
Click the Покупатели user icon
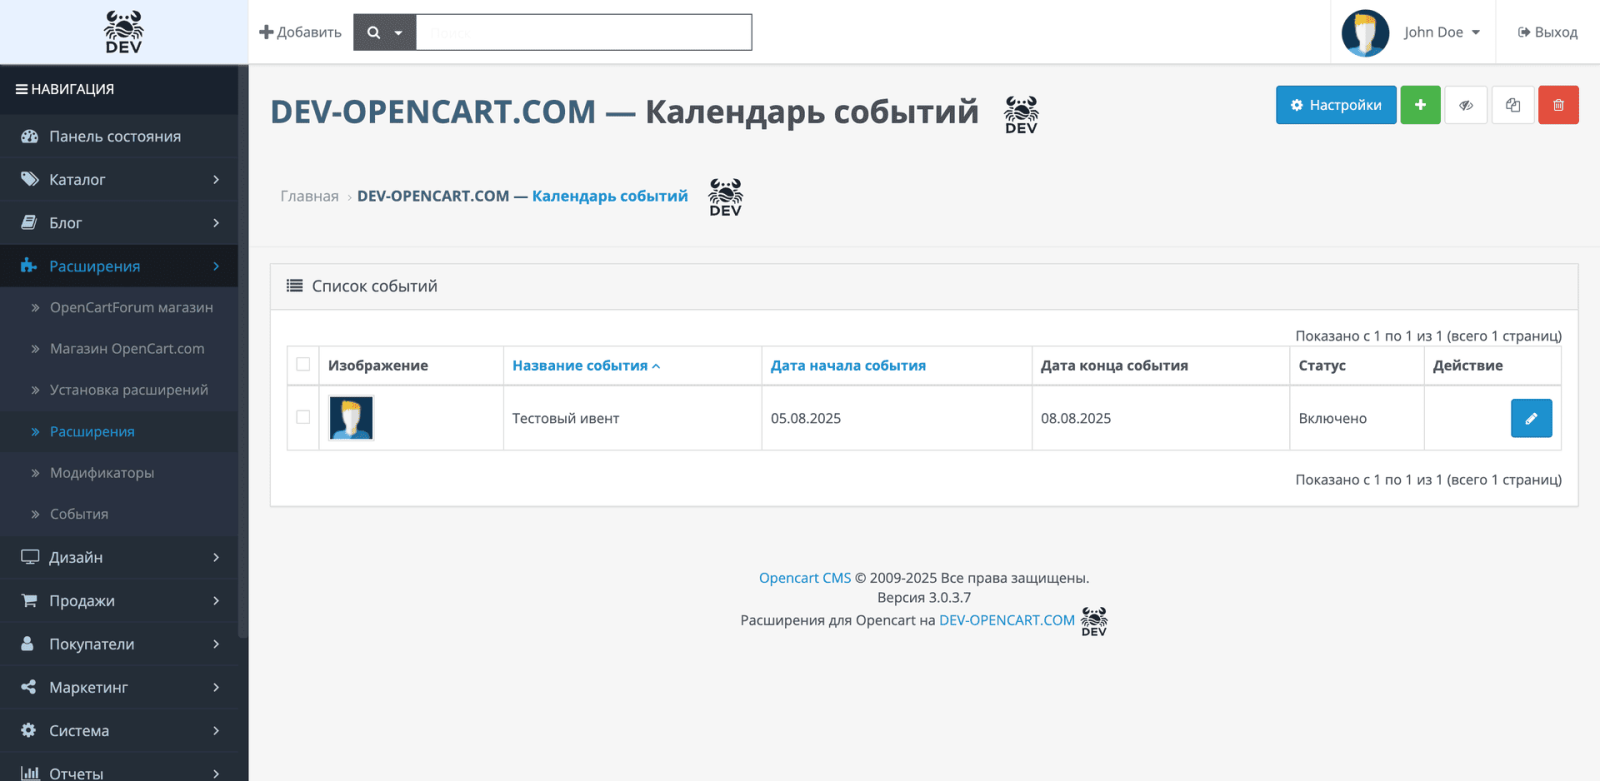(x=28, y=644)
